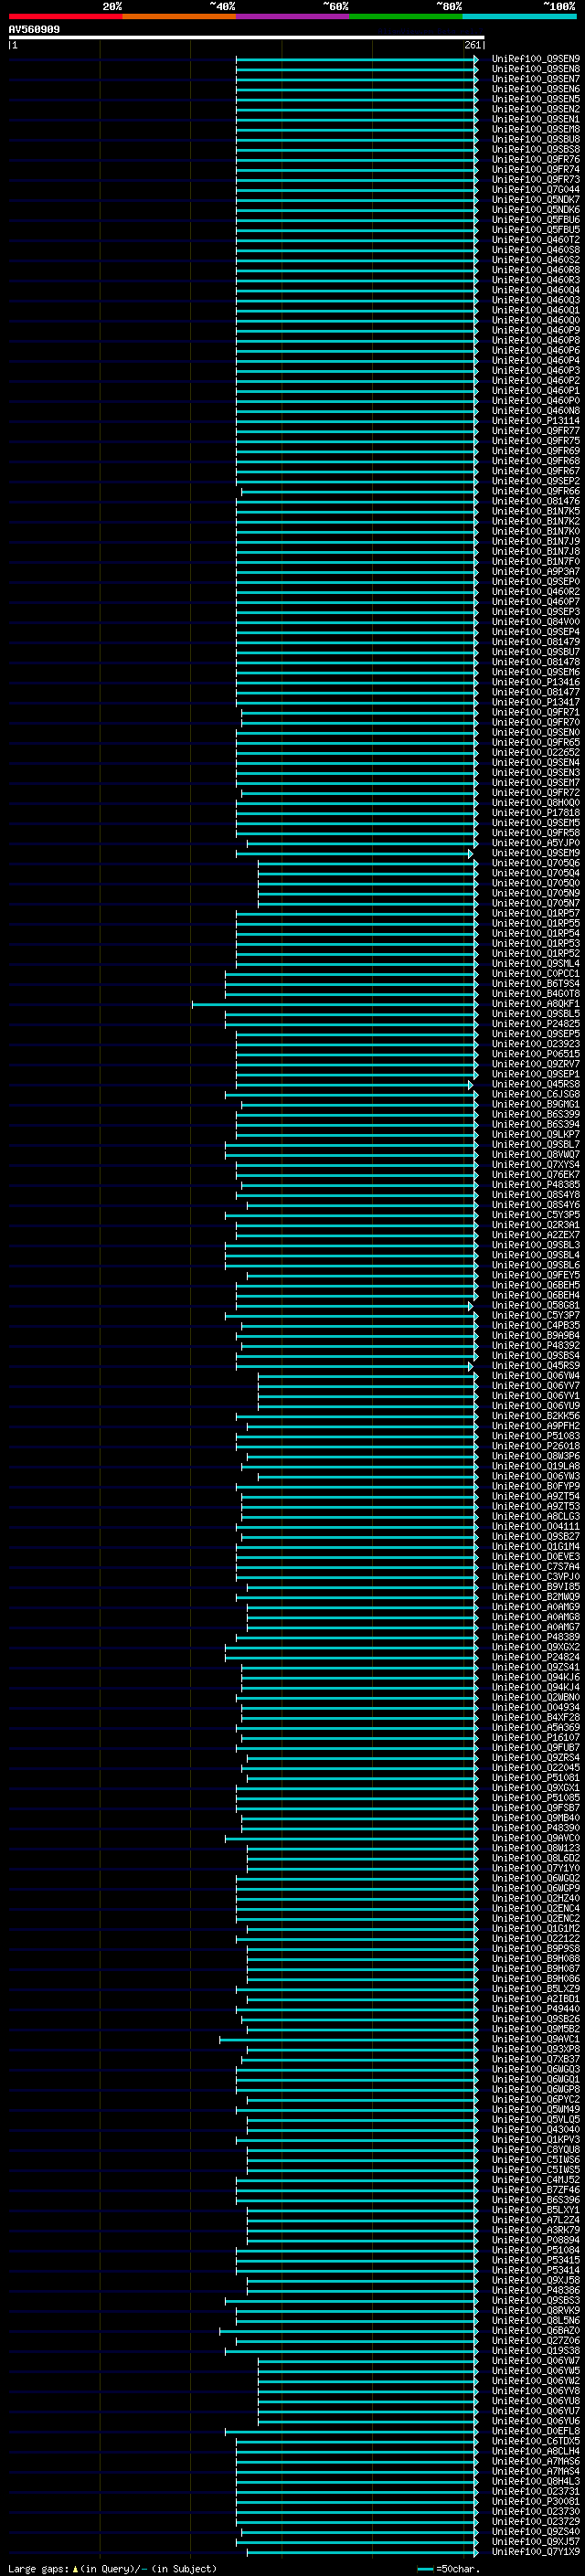Select label UniRef100_P24824
This screenshot has height=2576, width=585.
536,1657
